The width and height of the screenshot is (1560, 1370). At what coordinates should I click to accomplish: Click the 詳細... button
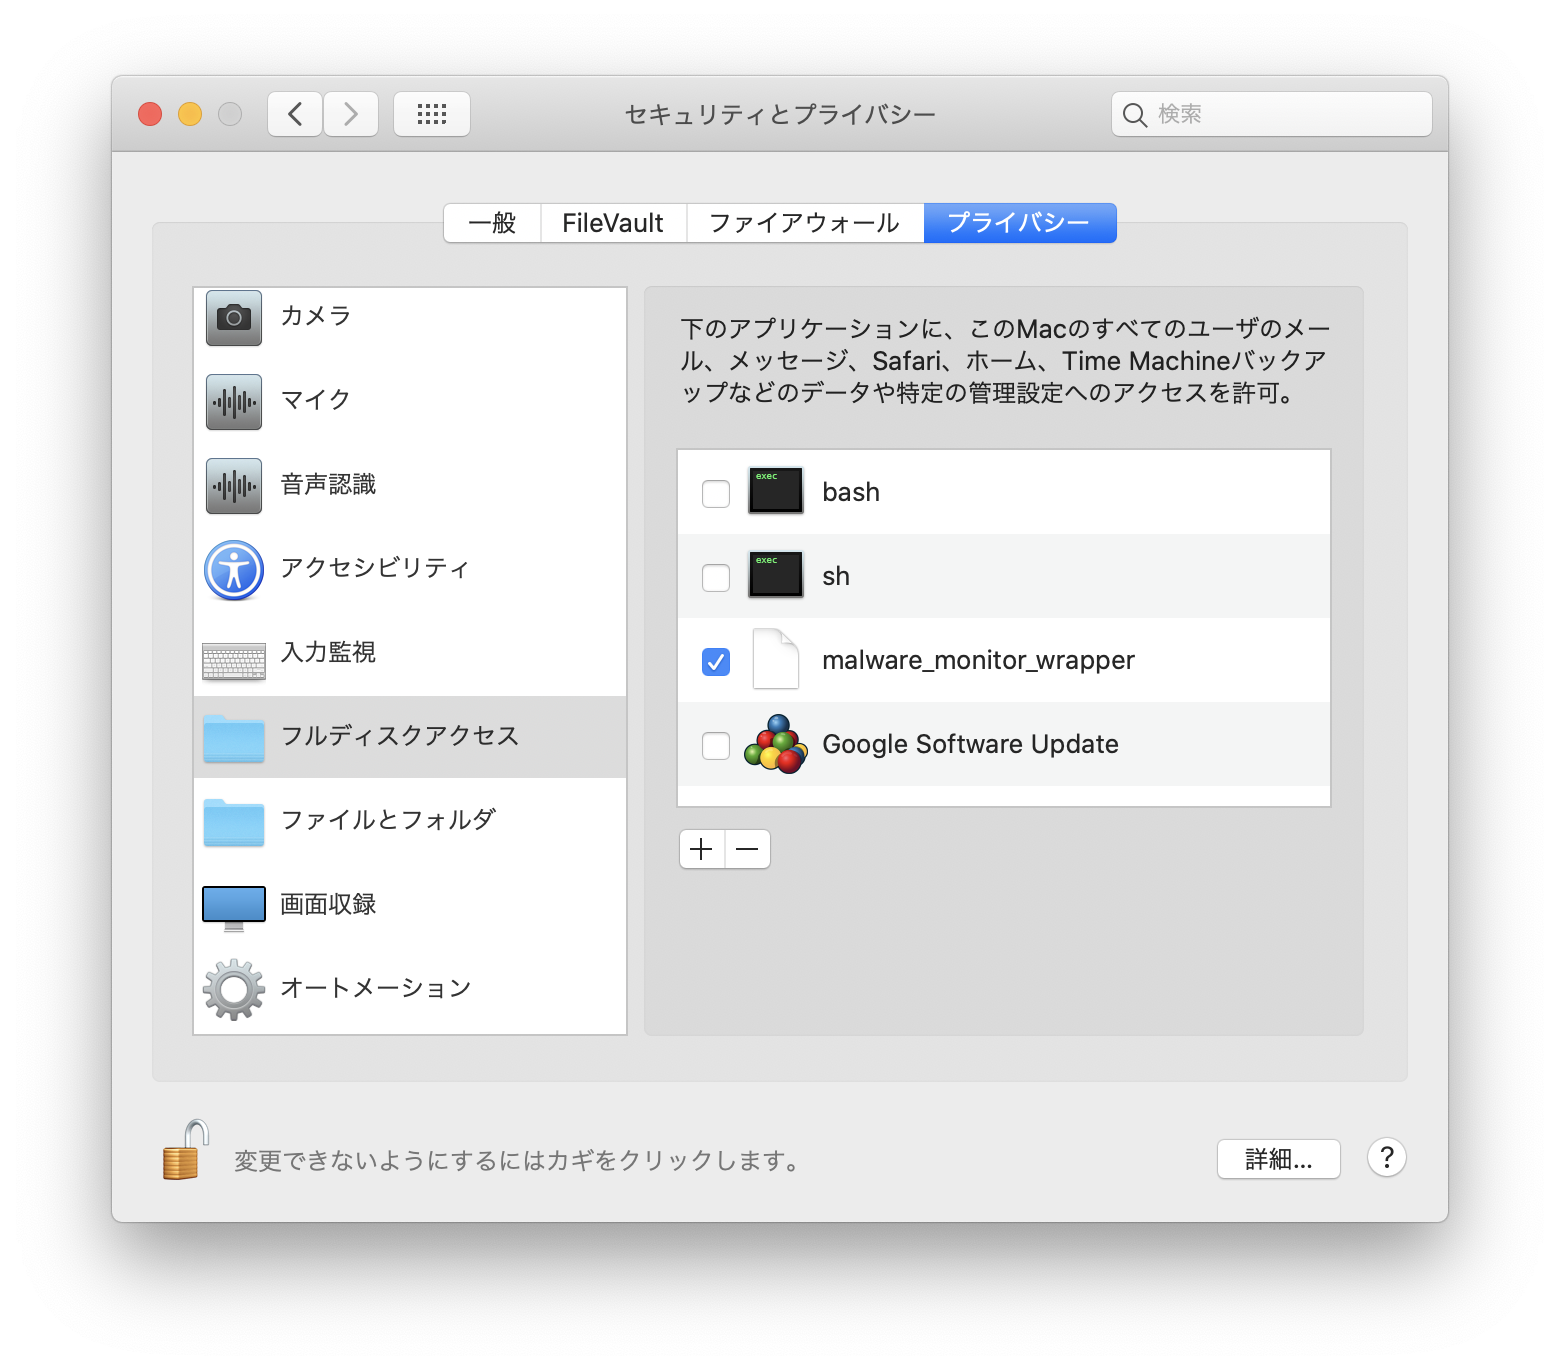click(1279, 1159)
